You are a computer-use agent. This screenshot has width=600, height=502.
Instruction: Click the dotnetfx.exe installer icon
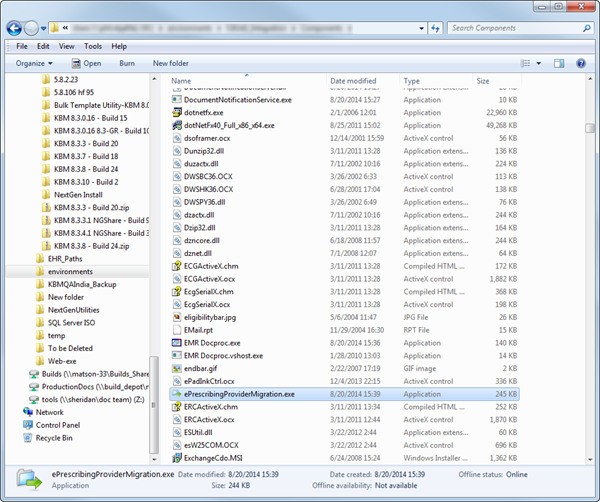176,113
